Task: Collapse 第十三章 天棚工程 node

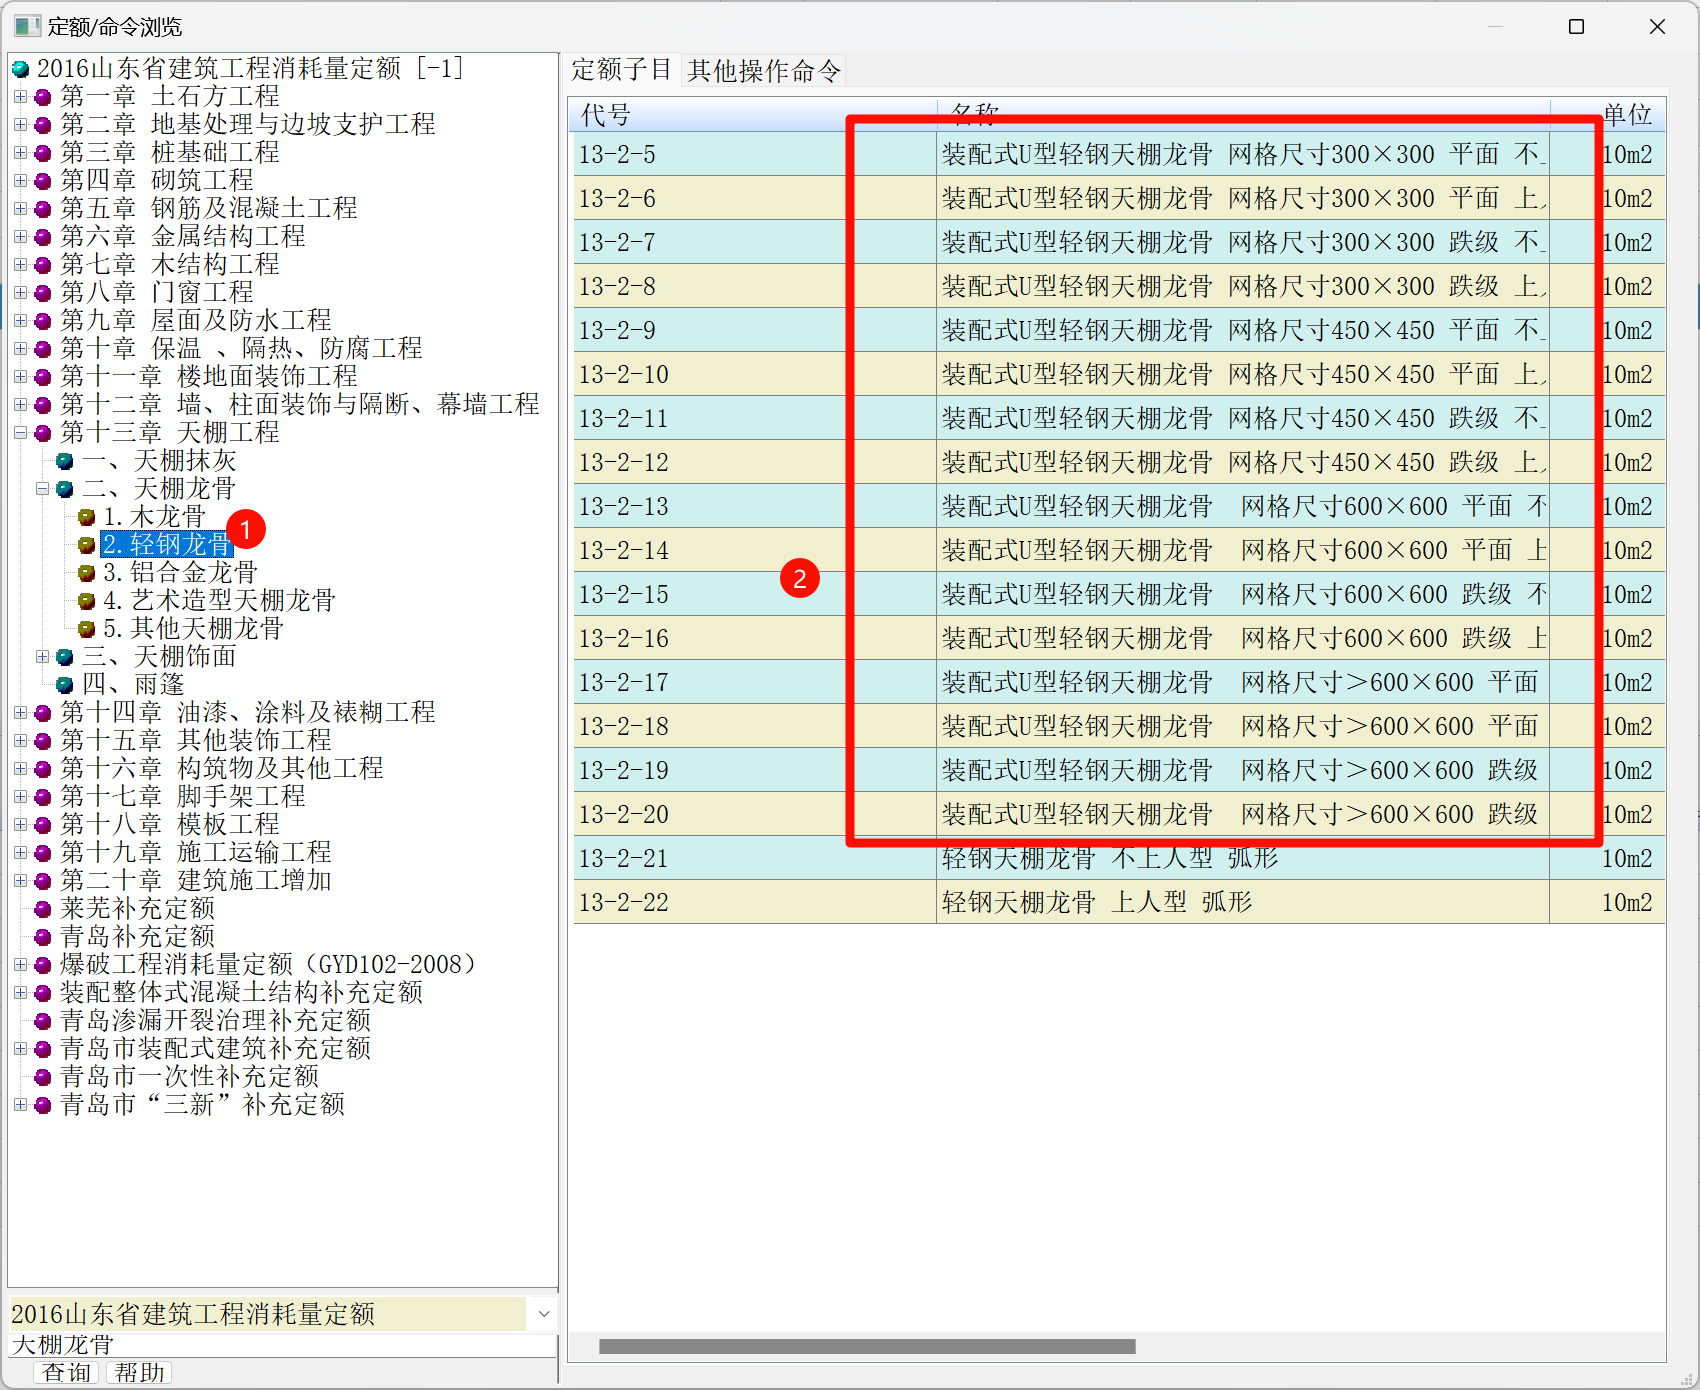Action: click(x=20, y=433)
